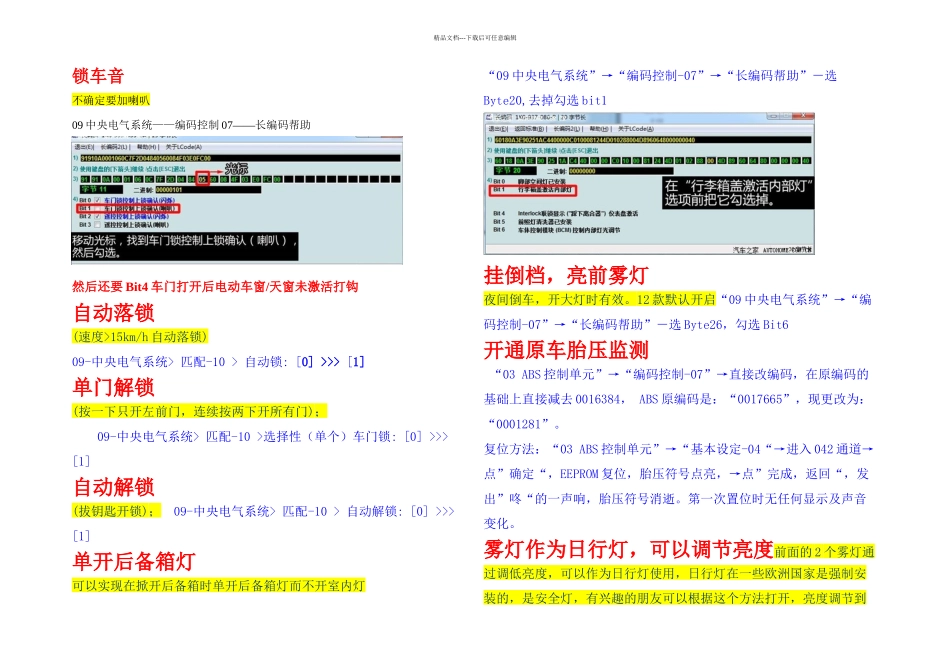The width and height of the screenshot is (950, 672).
Task: Click the 挂倒档，亮前雾灯 heading
Action: (566, 275)
